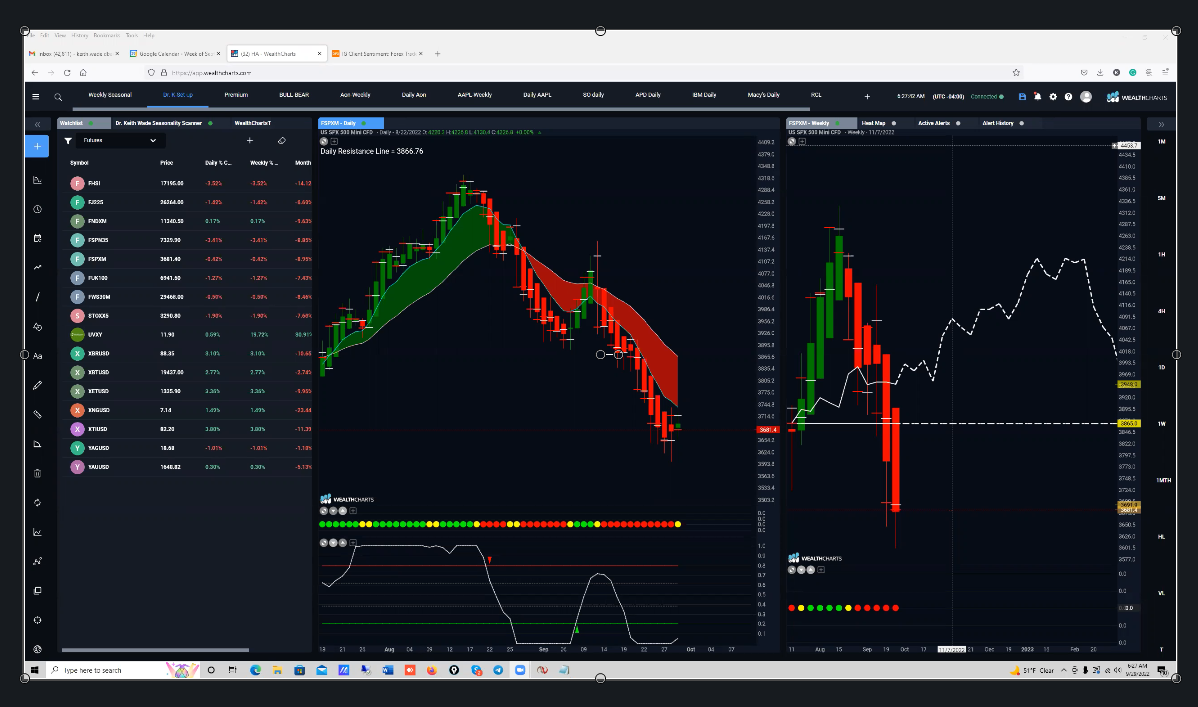Toggle green dot on FSPXM - Weekly tab
The width and height of the screenshot is (1198, 707).
click(838, 123)
